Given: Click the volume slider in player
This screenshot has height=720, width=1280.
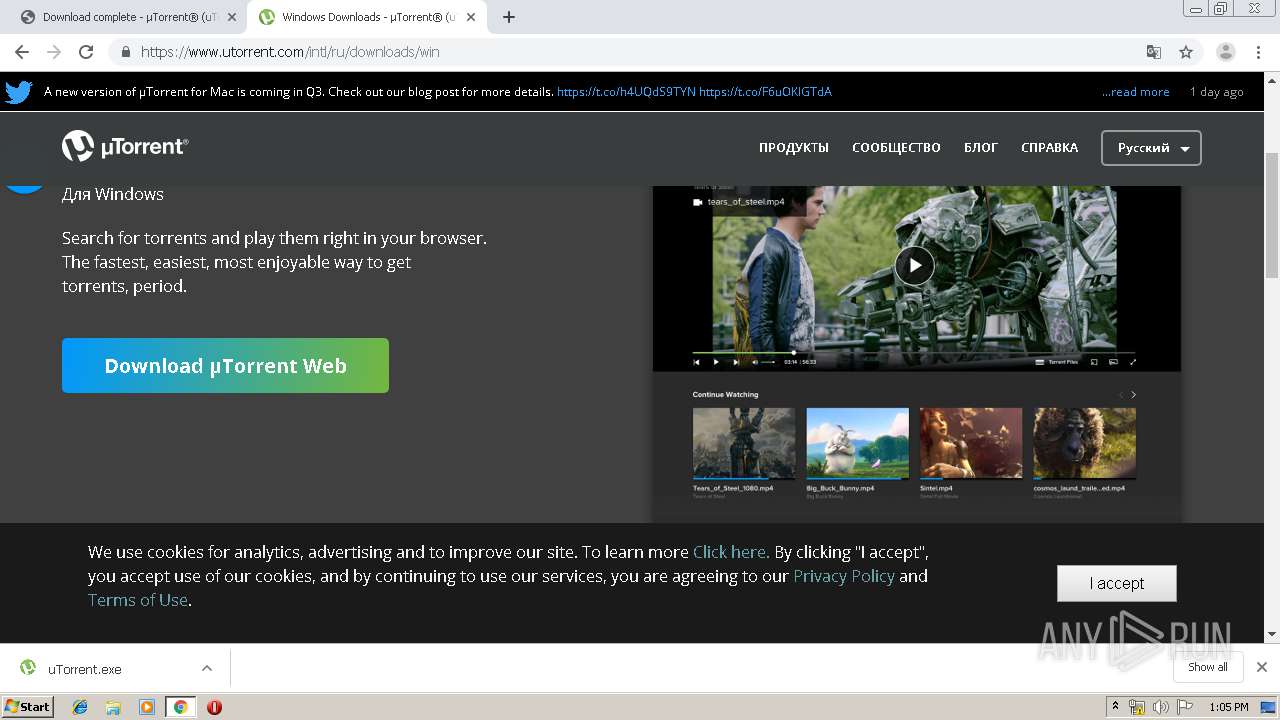Looking at the screenshot, I should click(x=768, y=362).
